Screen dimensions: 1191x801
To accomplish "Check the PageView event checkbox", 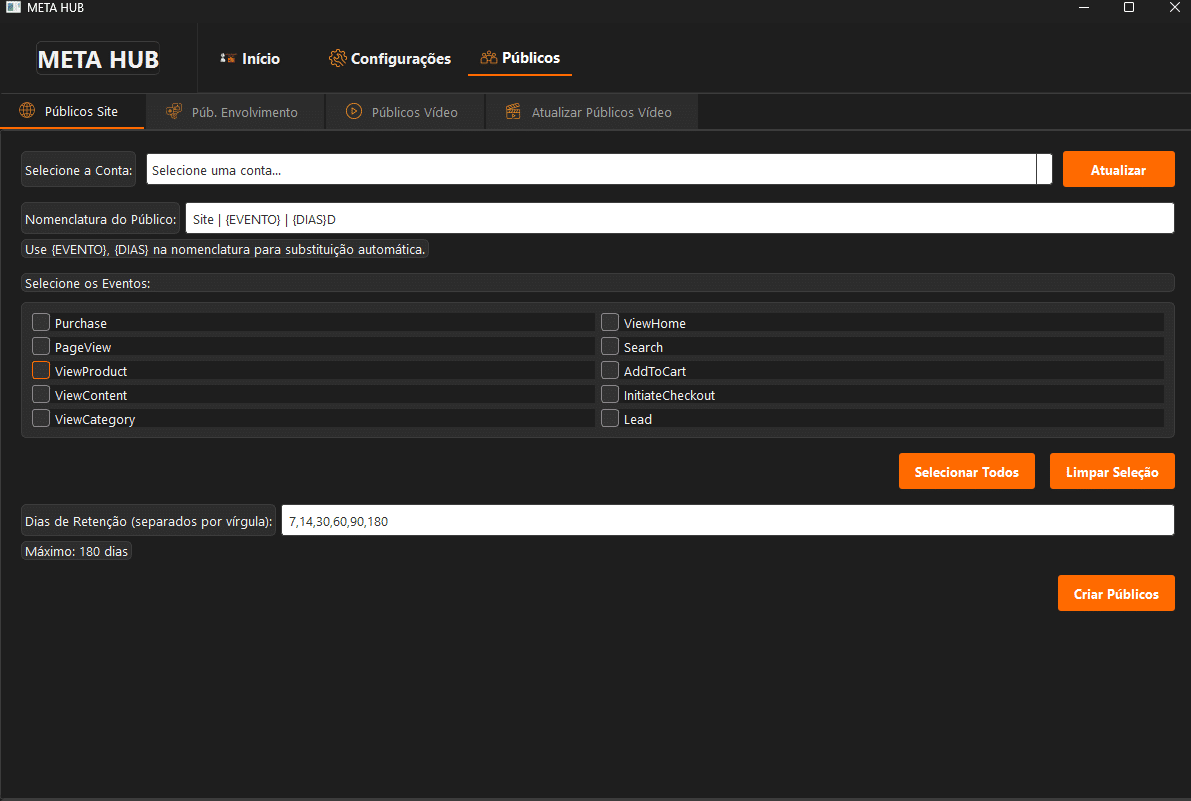I will point(41,347).
